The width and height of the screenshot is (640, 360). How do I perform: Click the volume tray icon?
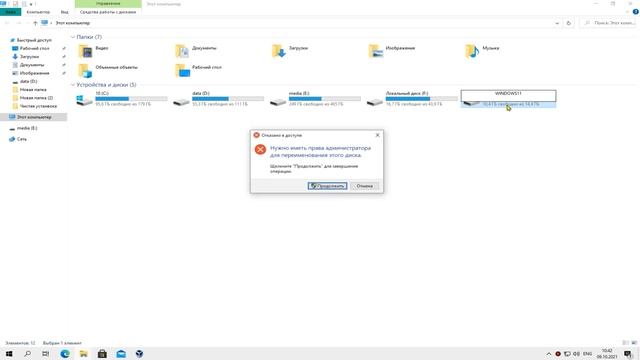tap(576, 354)
